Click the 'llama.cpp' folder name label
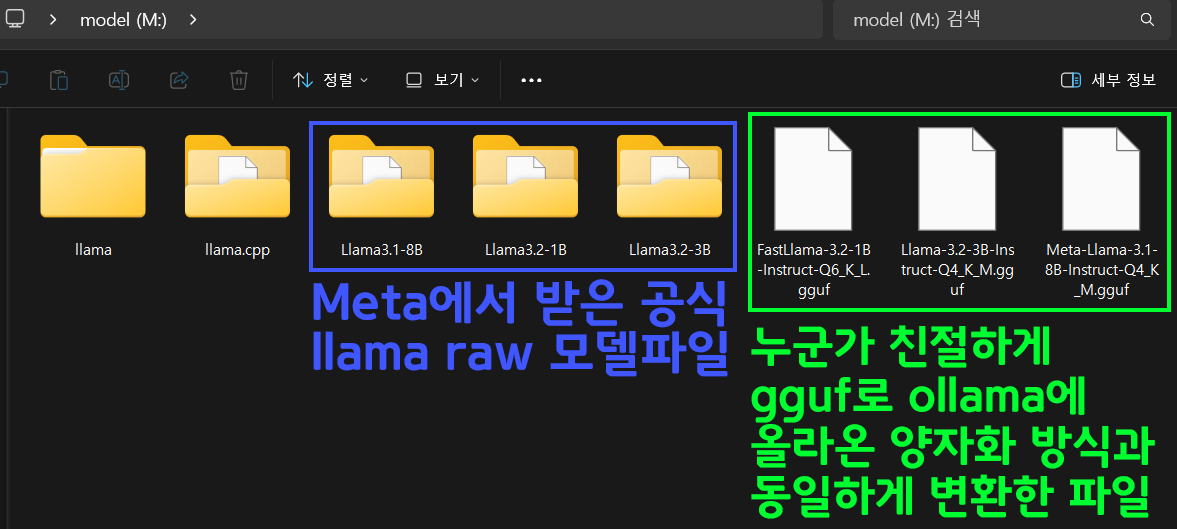 tap(237, 251)
